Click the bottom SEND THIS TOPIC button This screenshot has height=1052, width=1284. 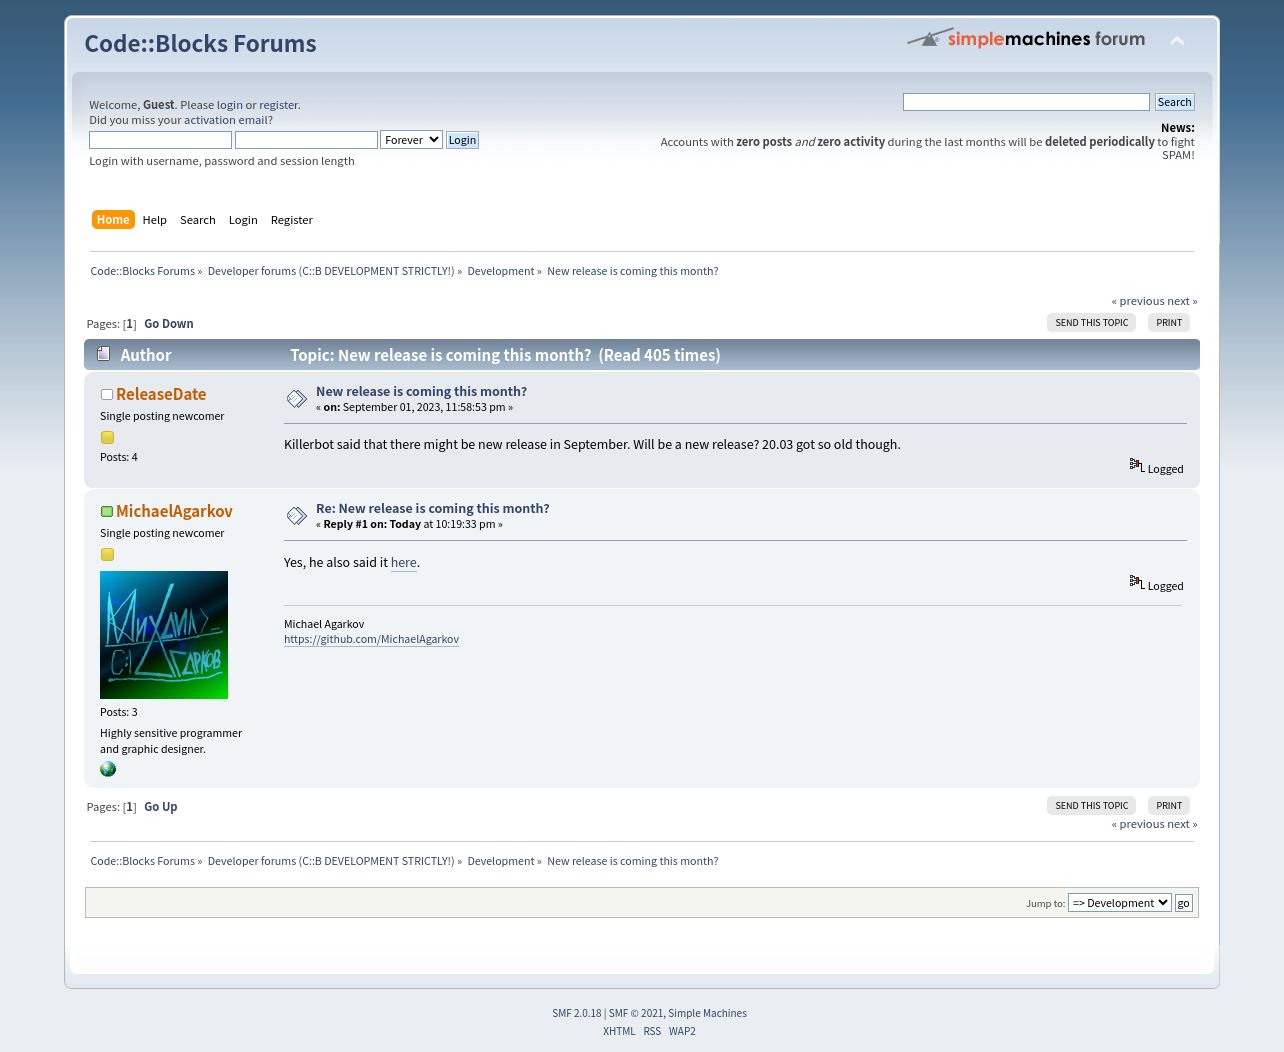click(1092, 806)
